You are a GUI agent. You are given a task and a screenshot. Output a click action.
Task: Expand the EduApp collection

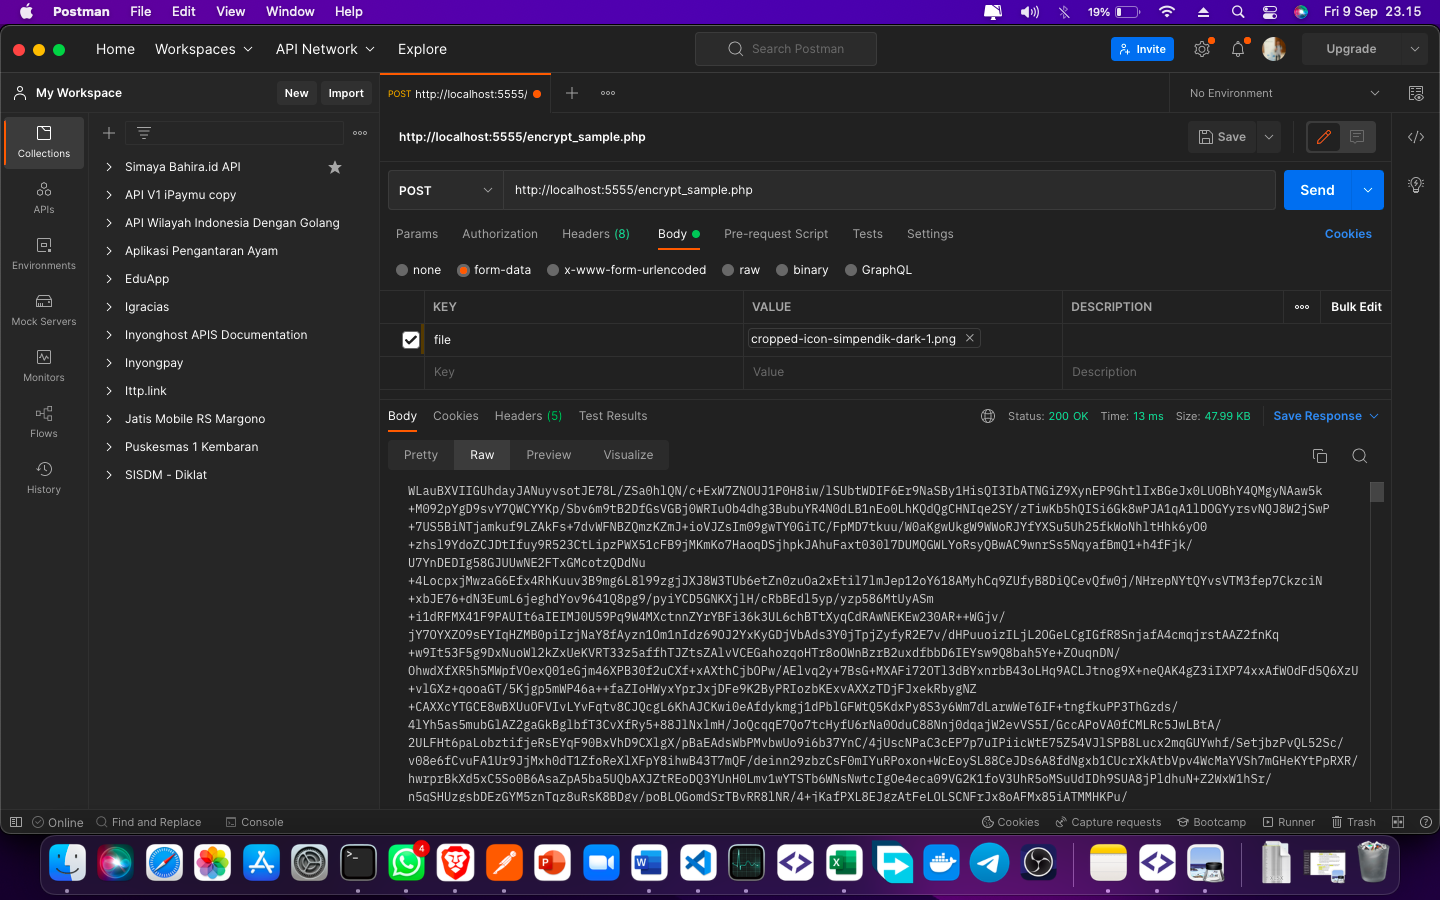(x=109, y=279)
